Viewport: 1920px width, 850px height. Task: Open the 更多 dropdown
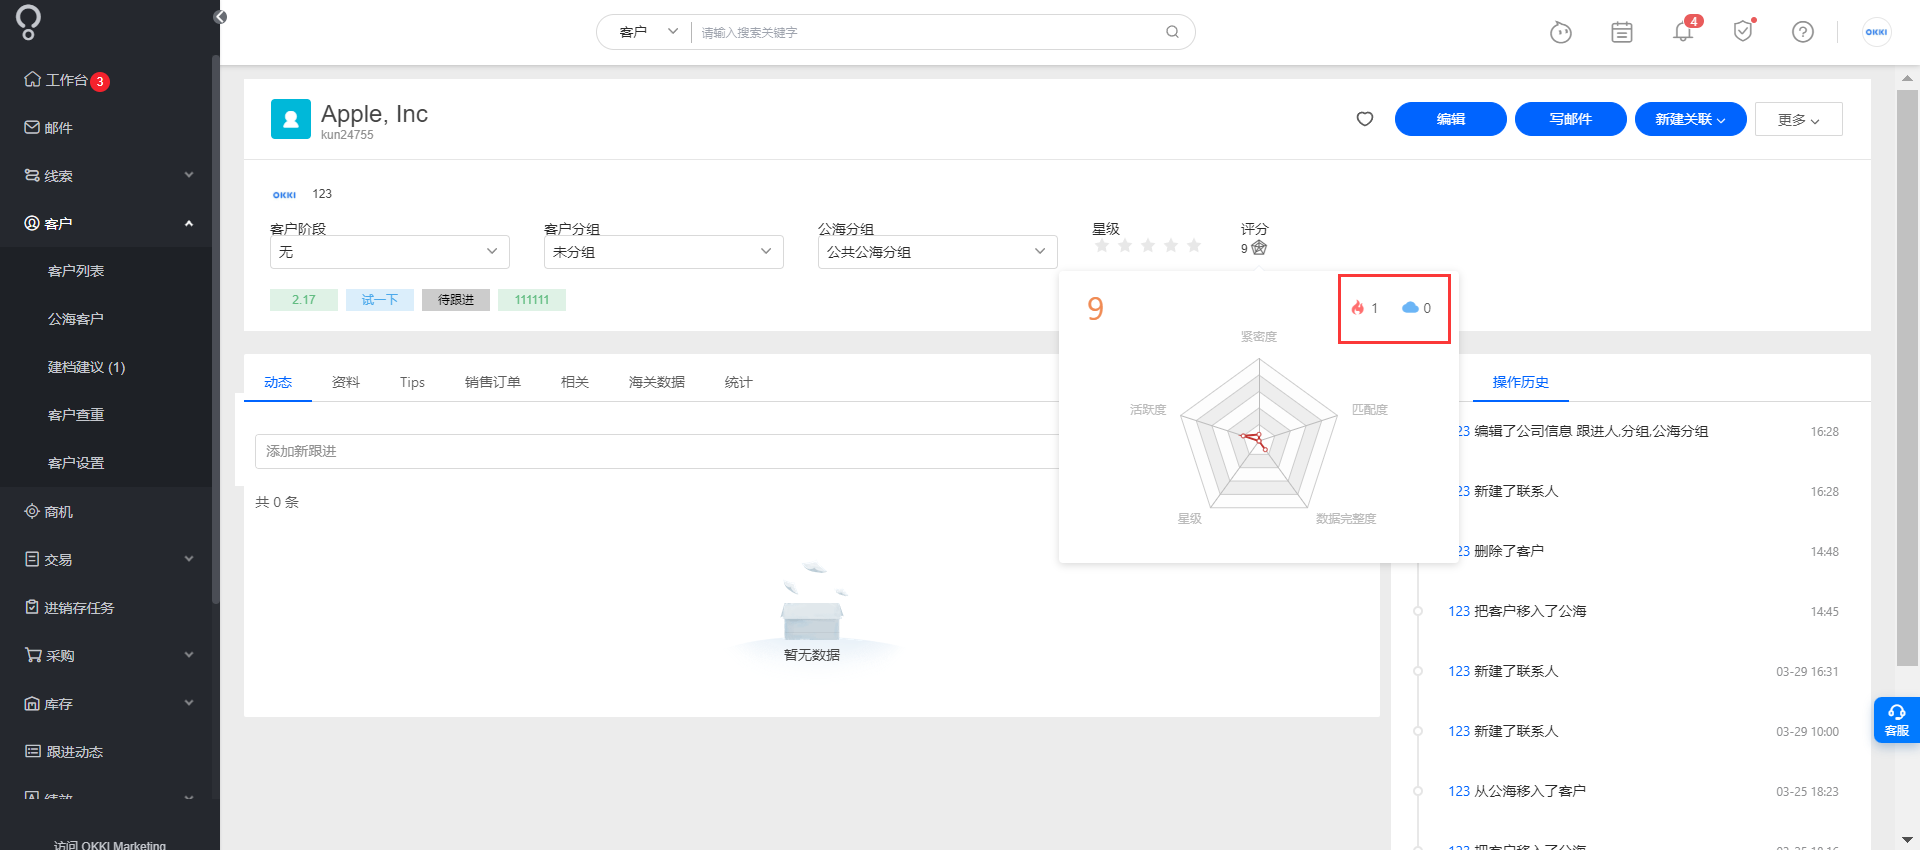pyautogui.click(x=1799, y=119)
